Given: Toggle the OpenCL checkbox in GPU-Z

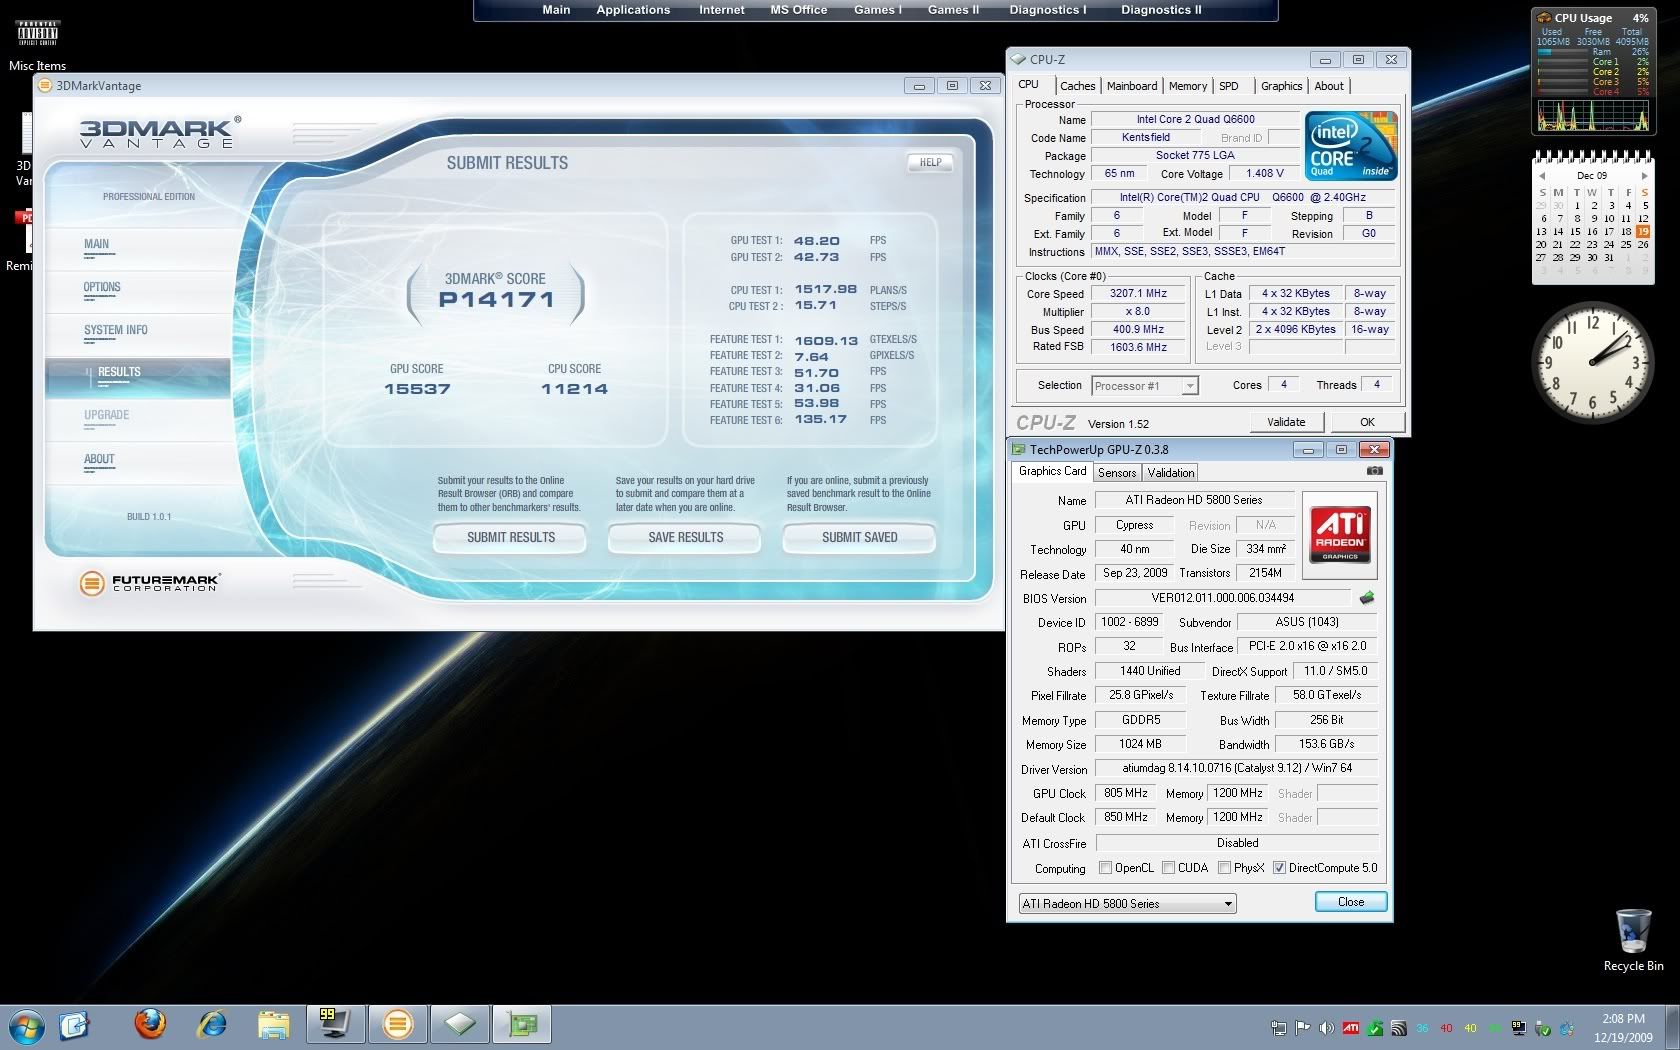Looking at the screenshot, I should pyautogui.click(x=1105, y=868).
